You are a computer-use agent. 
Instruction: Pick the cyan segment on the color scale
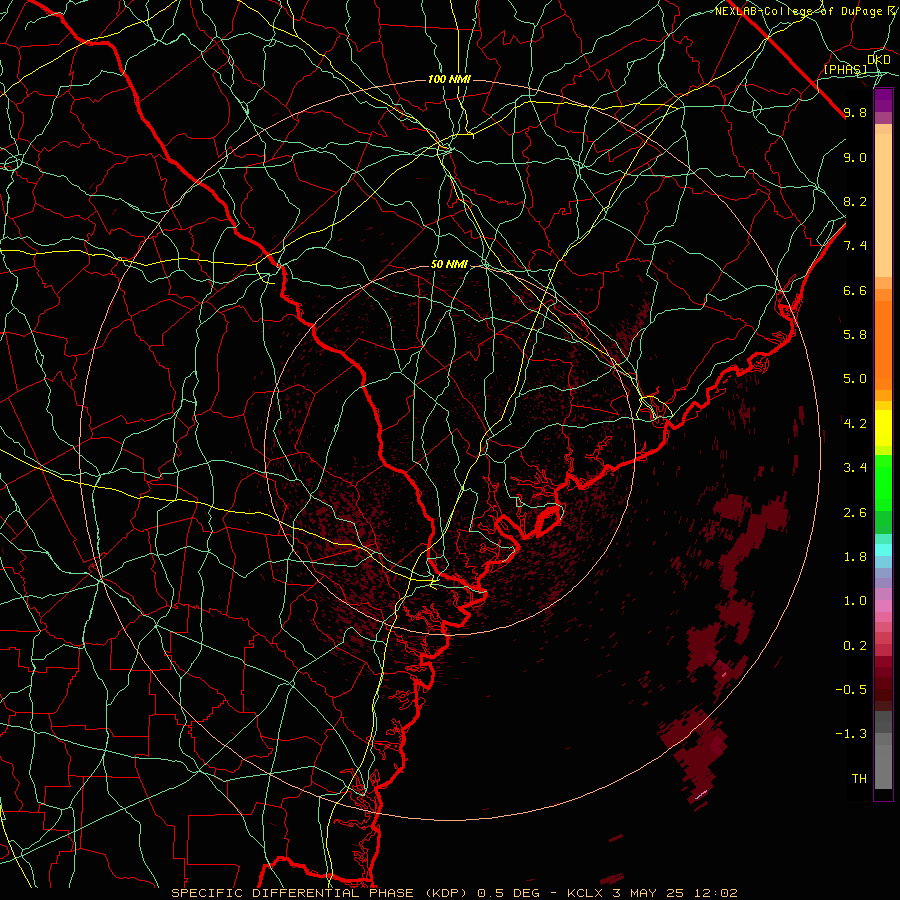pyautogui.click(x=883, y=550)
